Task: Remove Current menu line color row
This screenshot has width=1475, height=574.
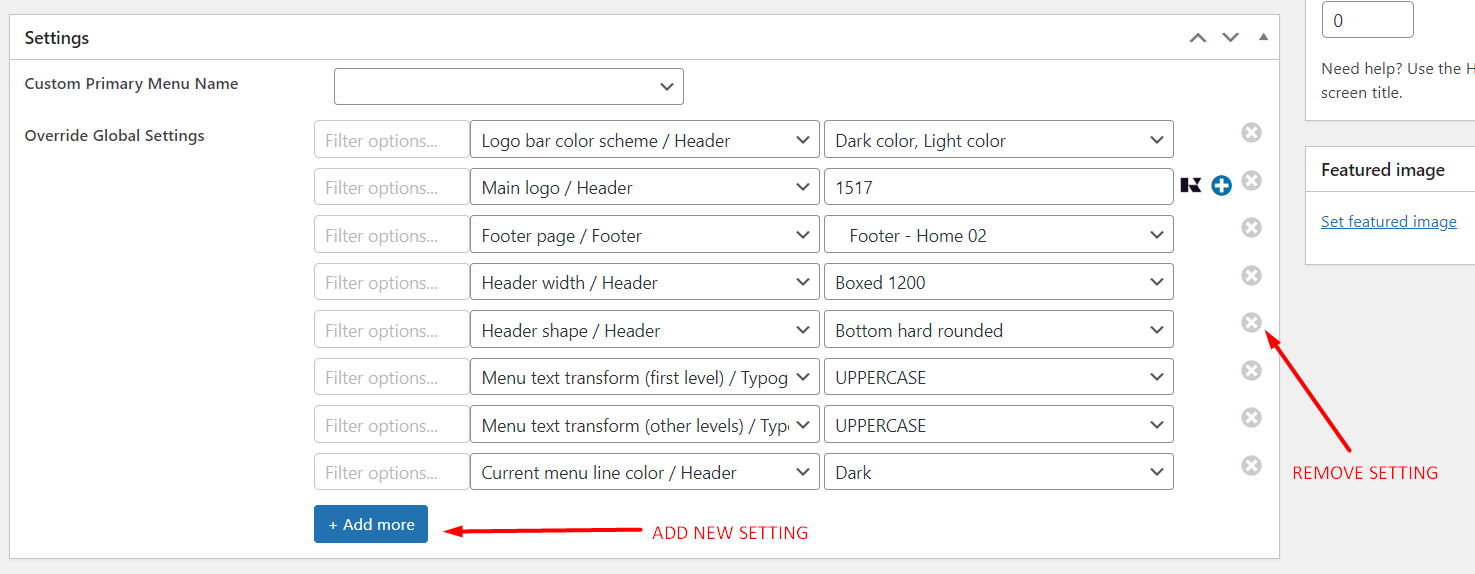Action: click(1251, 465)
